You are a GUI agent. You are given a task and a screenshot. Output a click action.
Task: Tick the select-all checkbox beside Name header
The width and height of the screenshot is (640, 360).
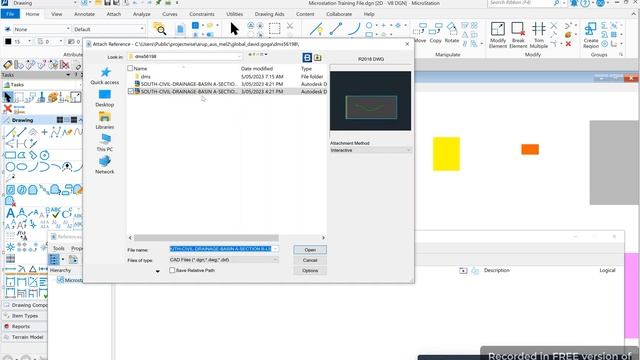130,68
